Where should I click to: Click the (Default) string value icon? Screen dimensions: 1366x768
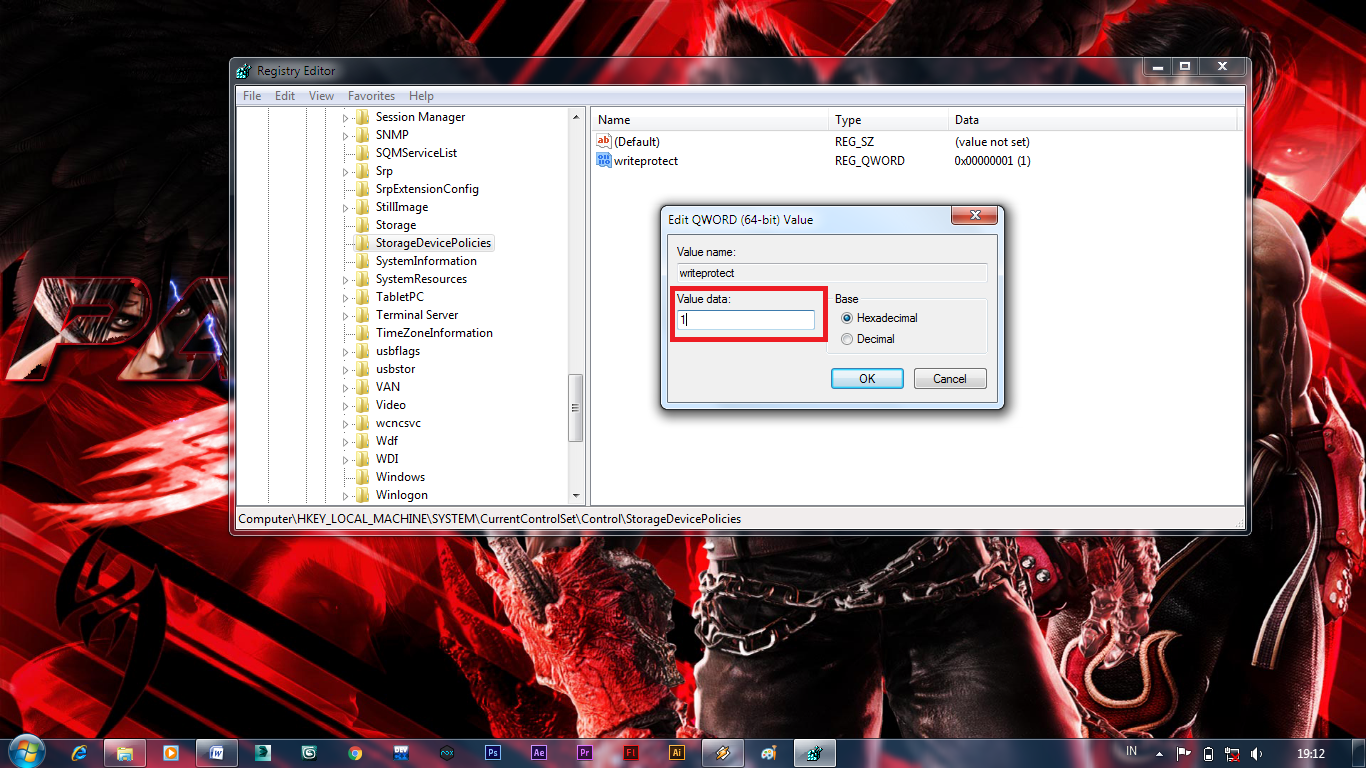(603, 142)
